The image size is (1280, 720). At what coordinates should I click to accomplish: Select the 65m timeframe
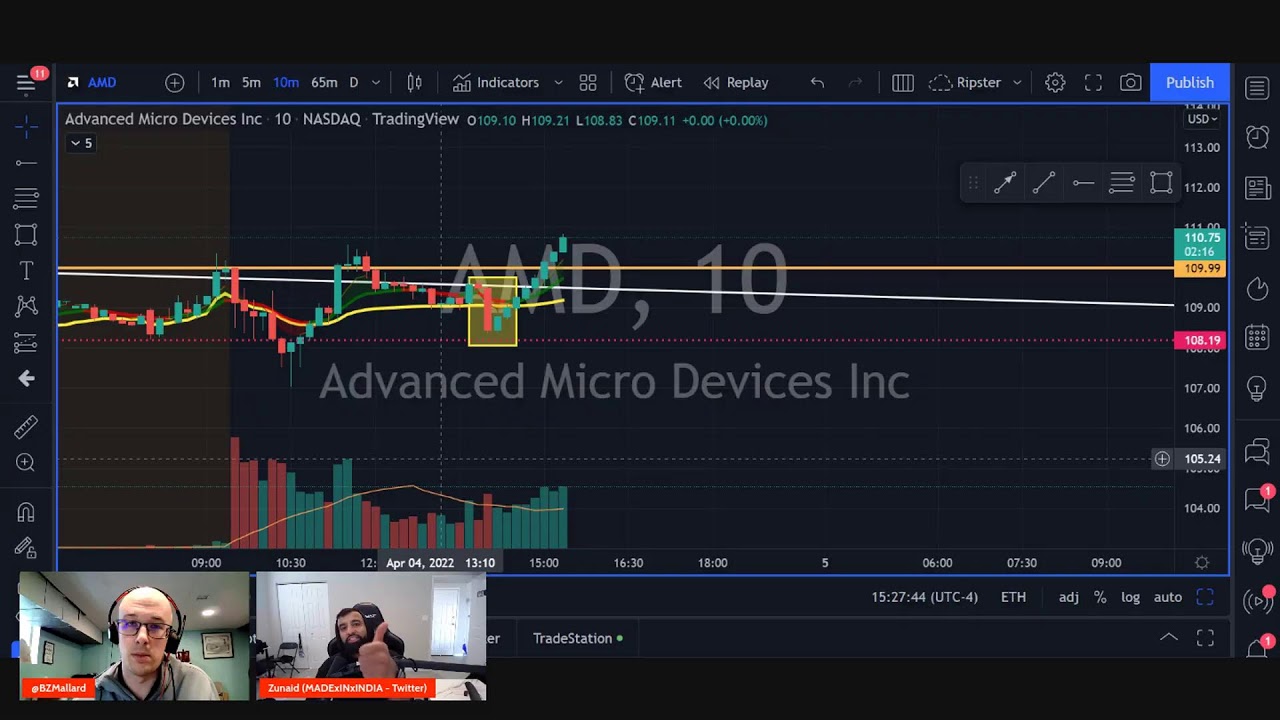pos(324,83)
